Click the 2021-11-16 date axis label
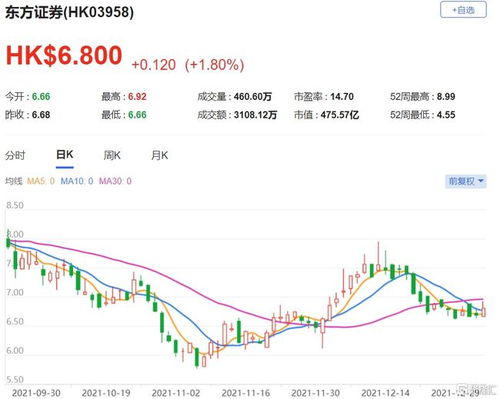This screenshot has width=500, height=399. (x=246, y=393)
